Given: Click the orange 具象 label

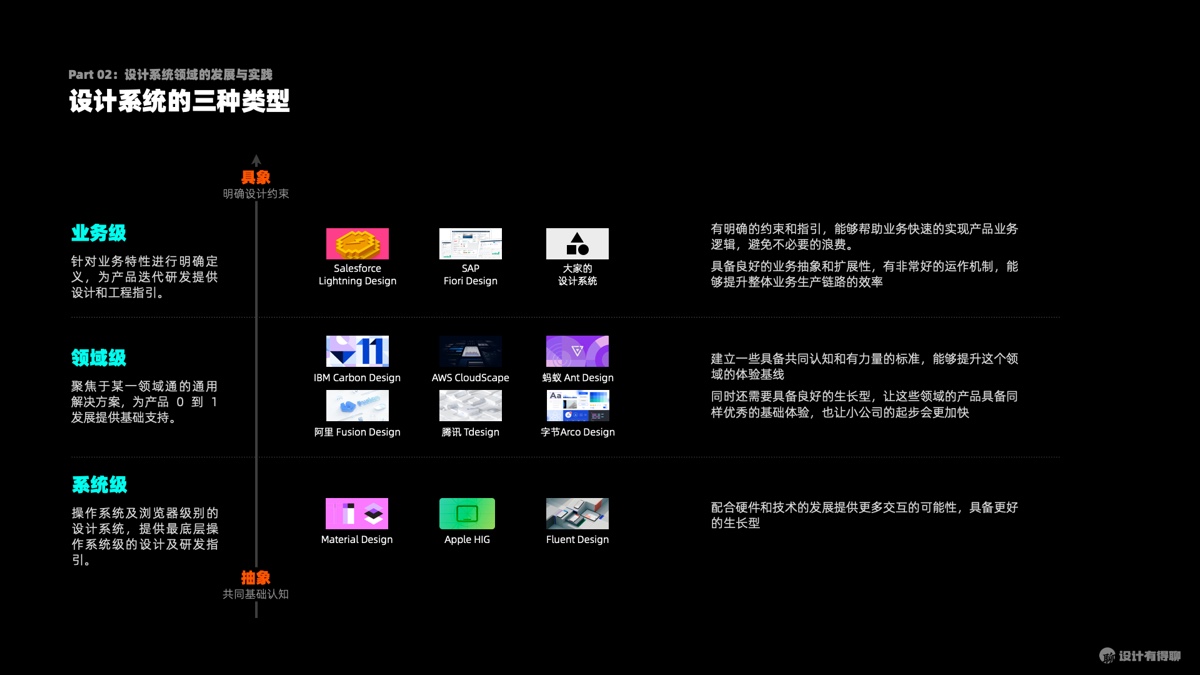Looking at the screenshot, I should pyautogui.click(x=256, y=177).
